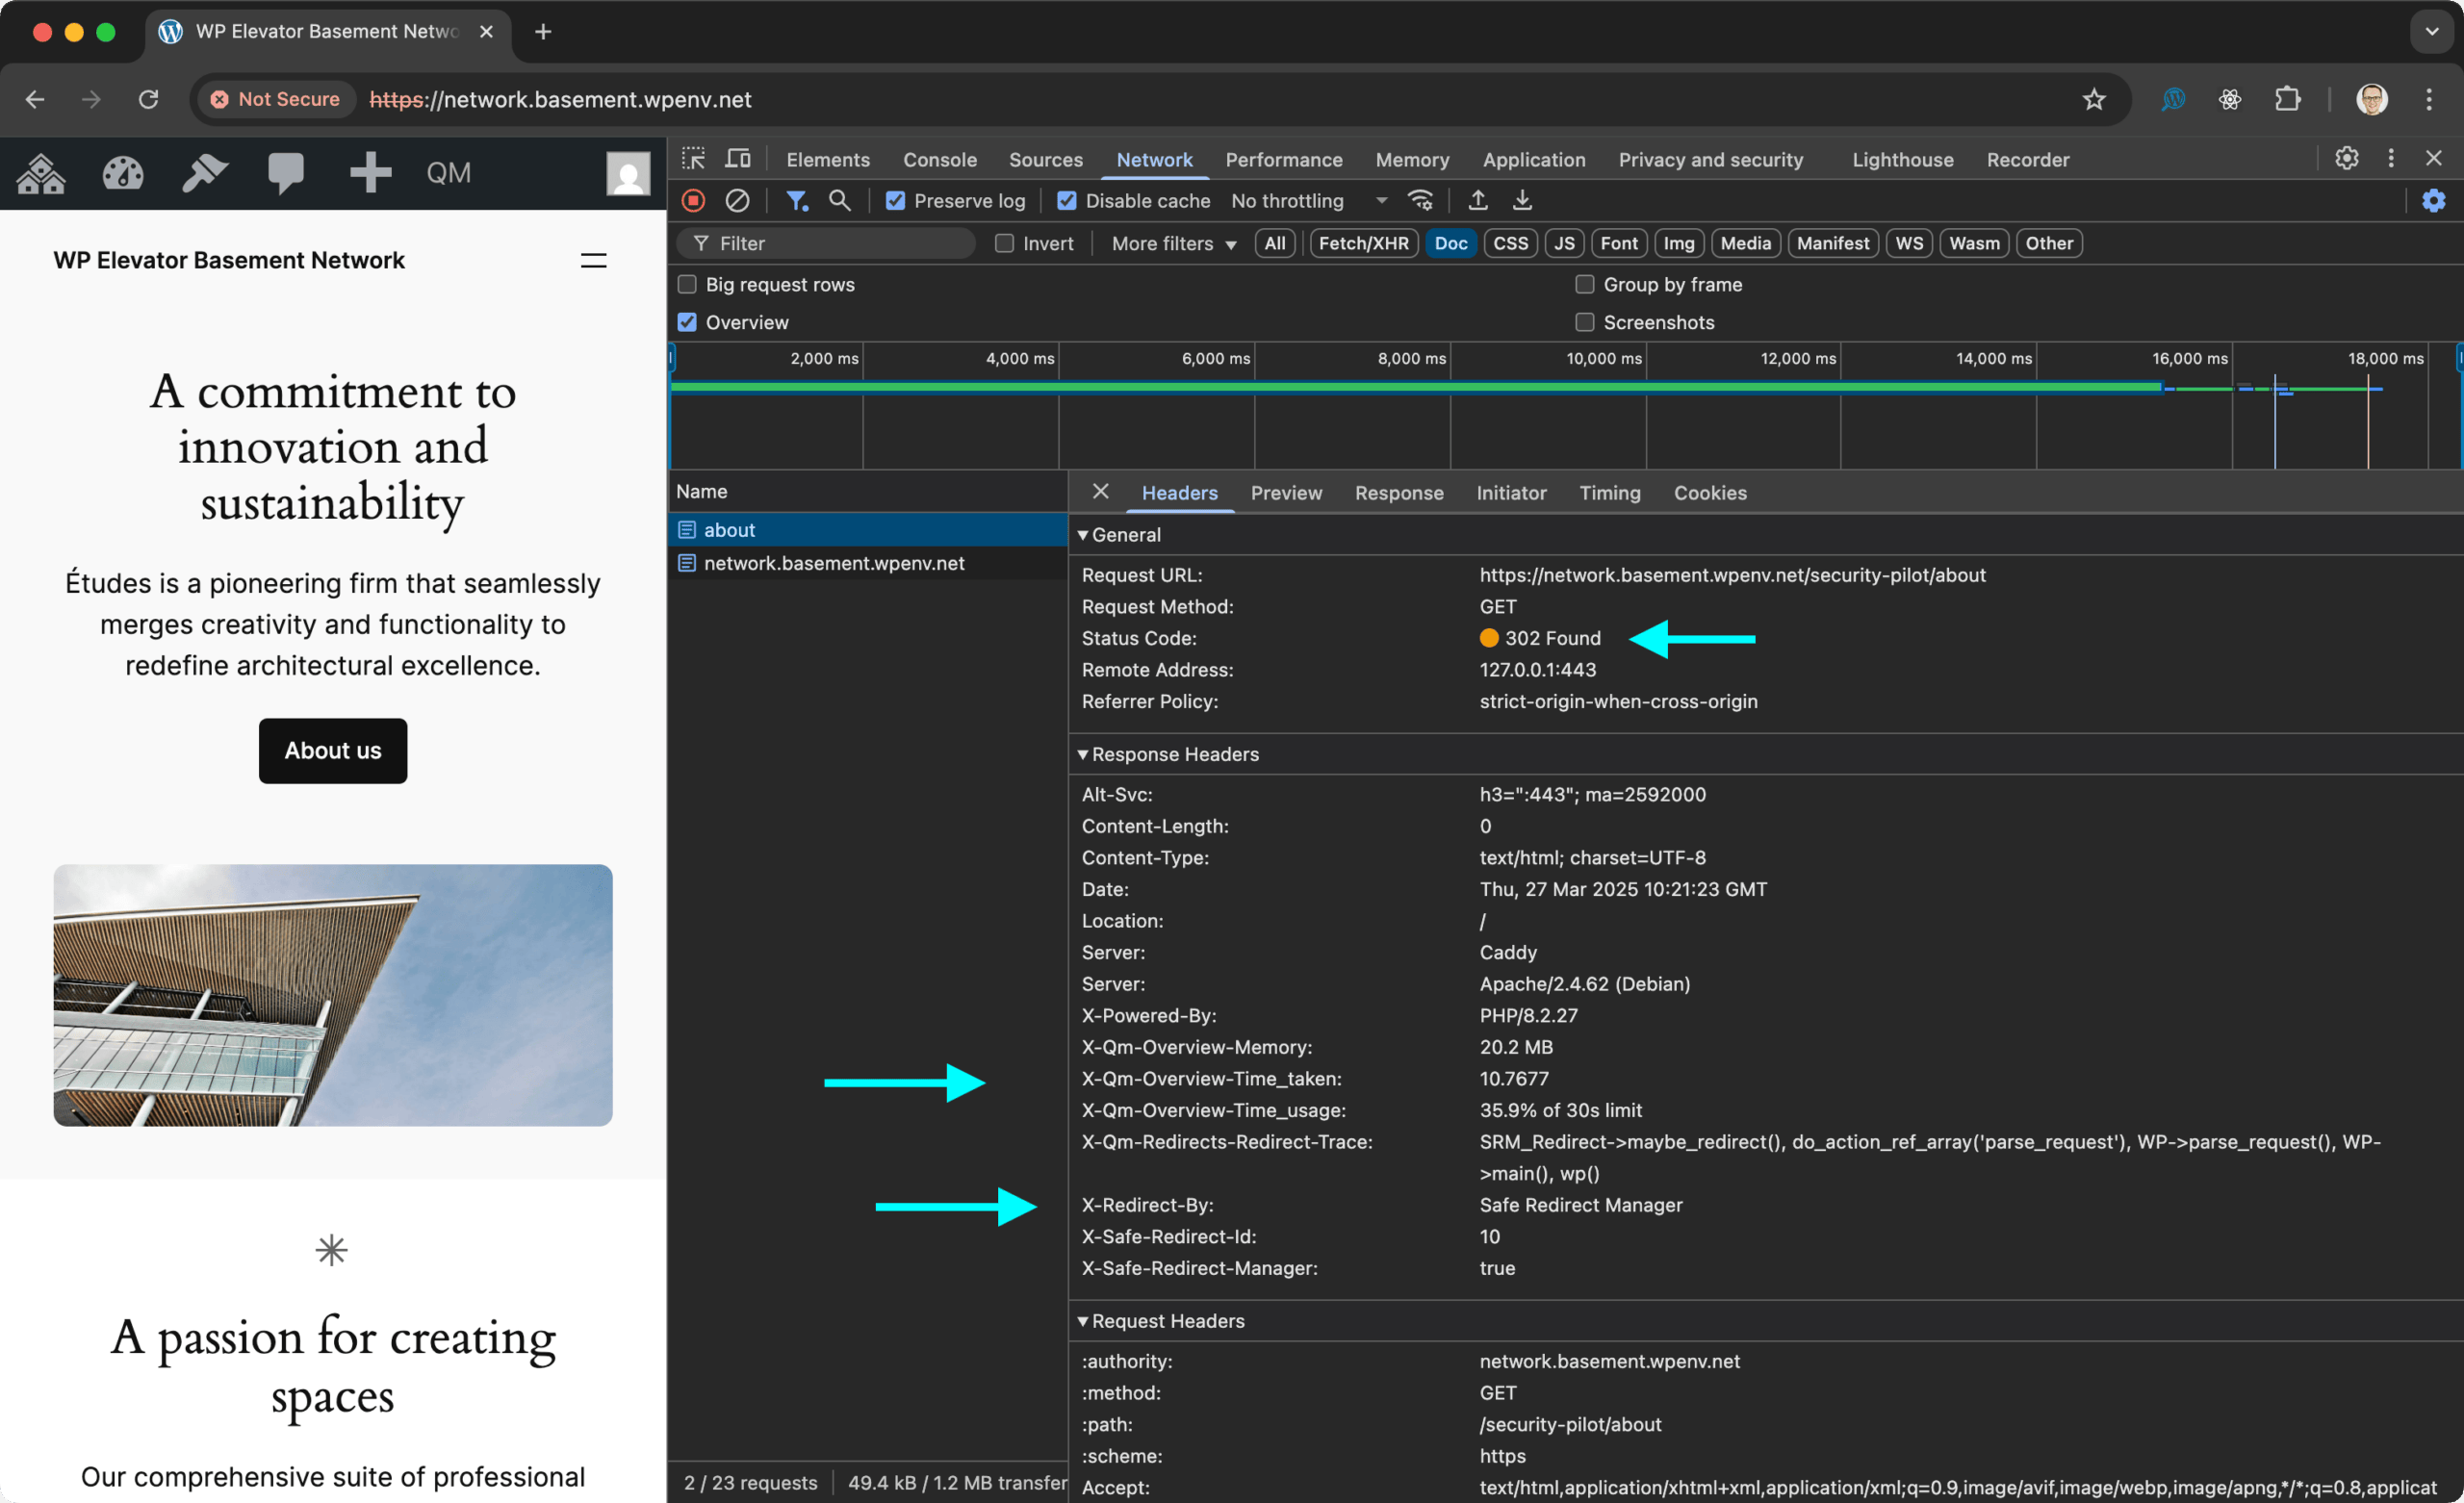This screenshot has height=1503, width=2464.
Task: Clear the network log
Action: [737, 201]
